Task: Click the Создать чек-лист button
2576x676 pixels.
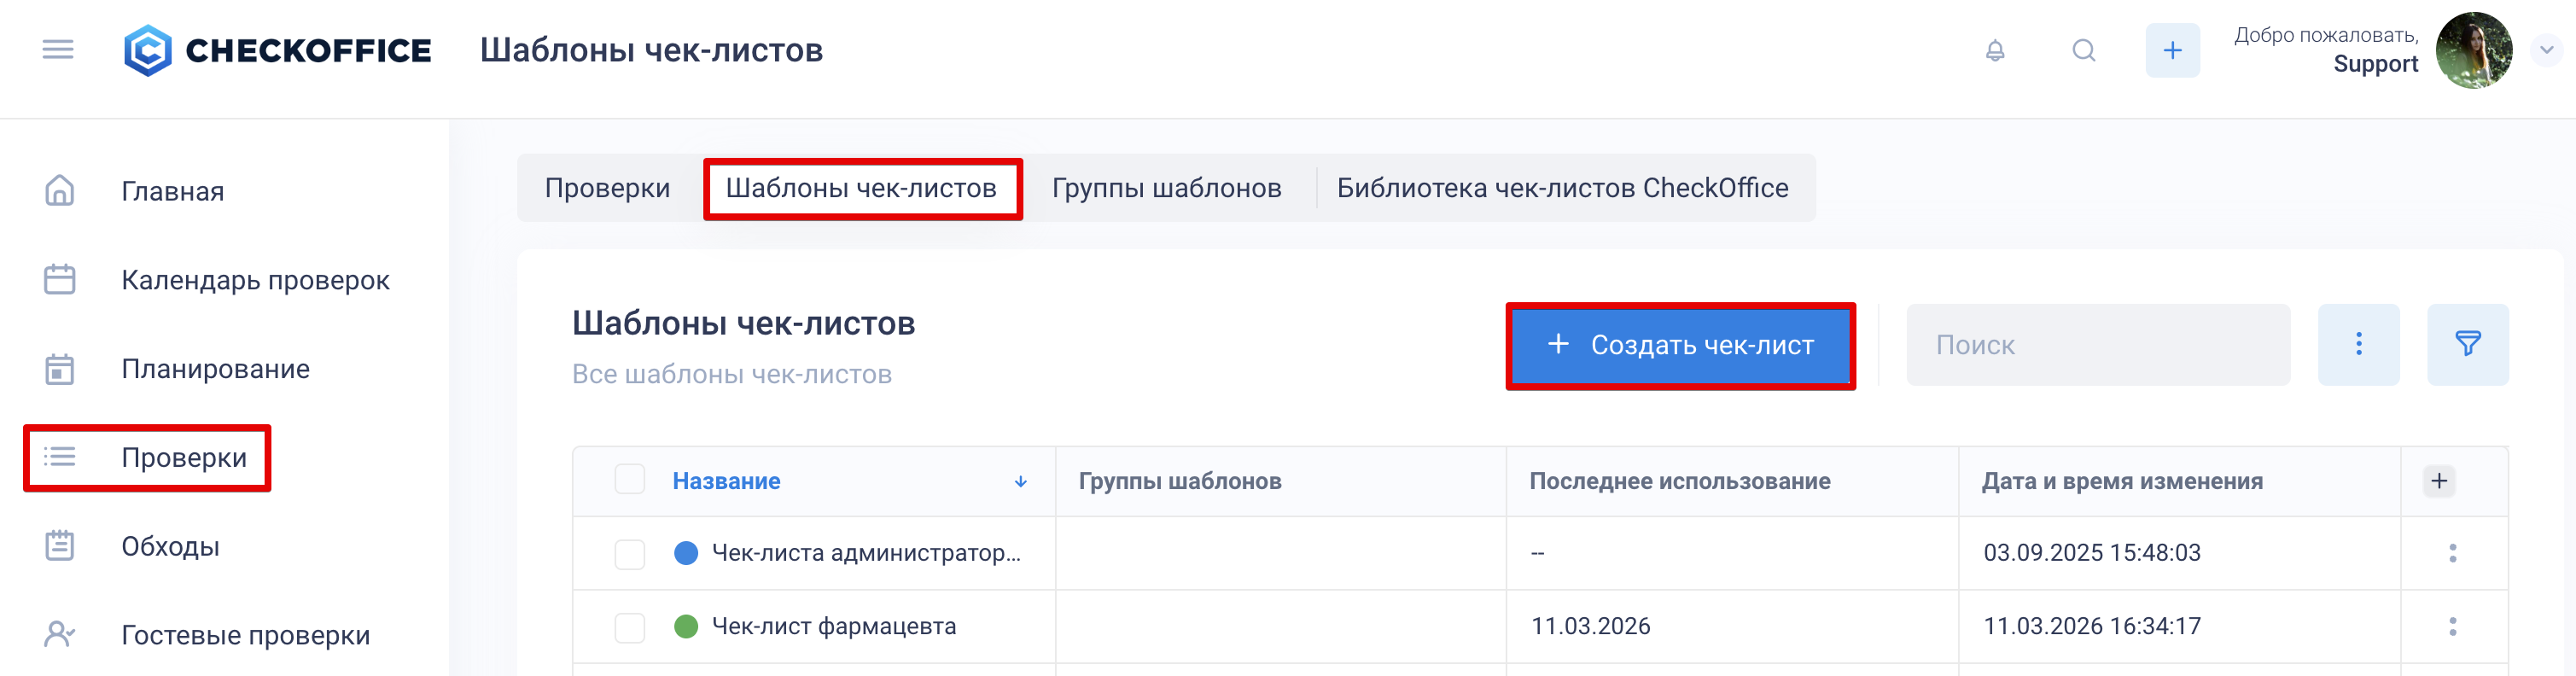Action: 1680,345
